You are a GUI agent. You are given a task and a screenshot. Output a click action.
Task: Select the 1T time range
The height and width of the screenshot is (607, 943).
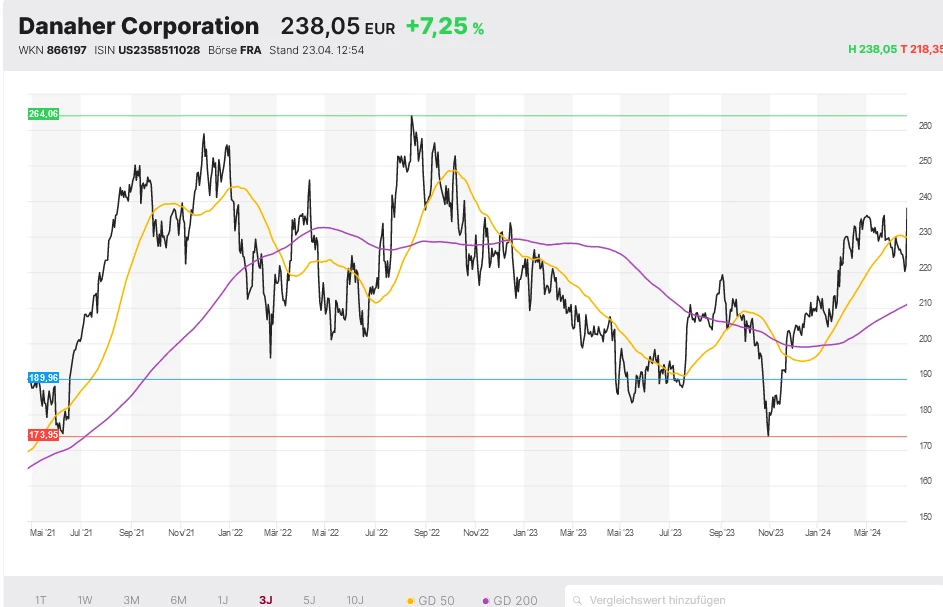(x=41, y=600)
